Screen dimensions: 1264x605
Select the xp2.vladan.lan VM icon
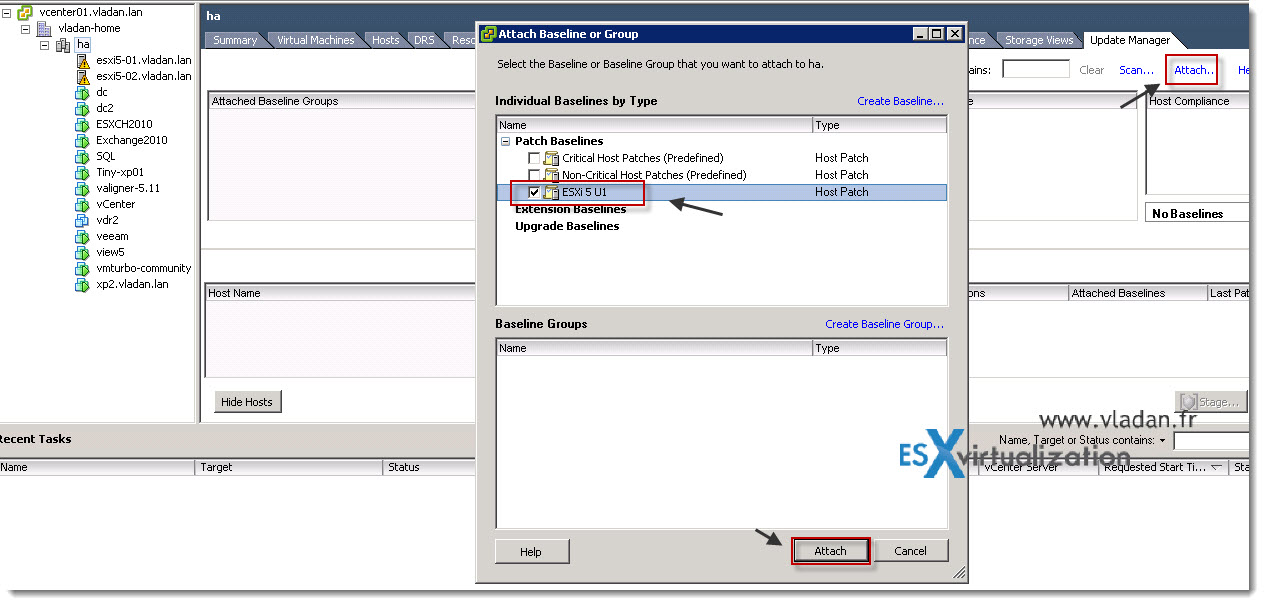[83, 284]
